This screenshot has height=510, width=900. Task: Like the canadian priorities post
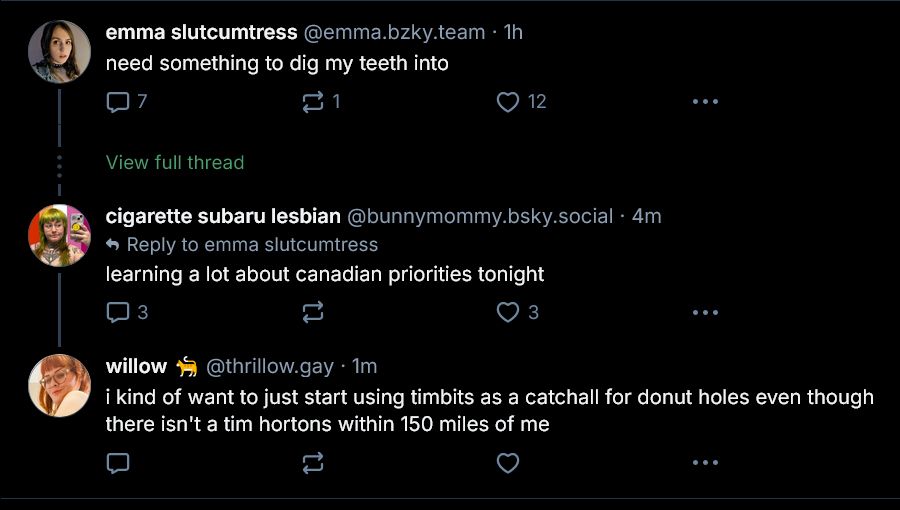[x=517, y=312]
